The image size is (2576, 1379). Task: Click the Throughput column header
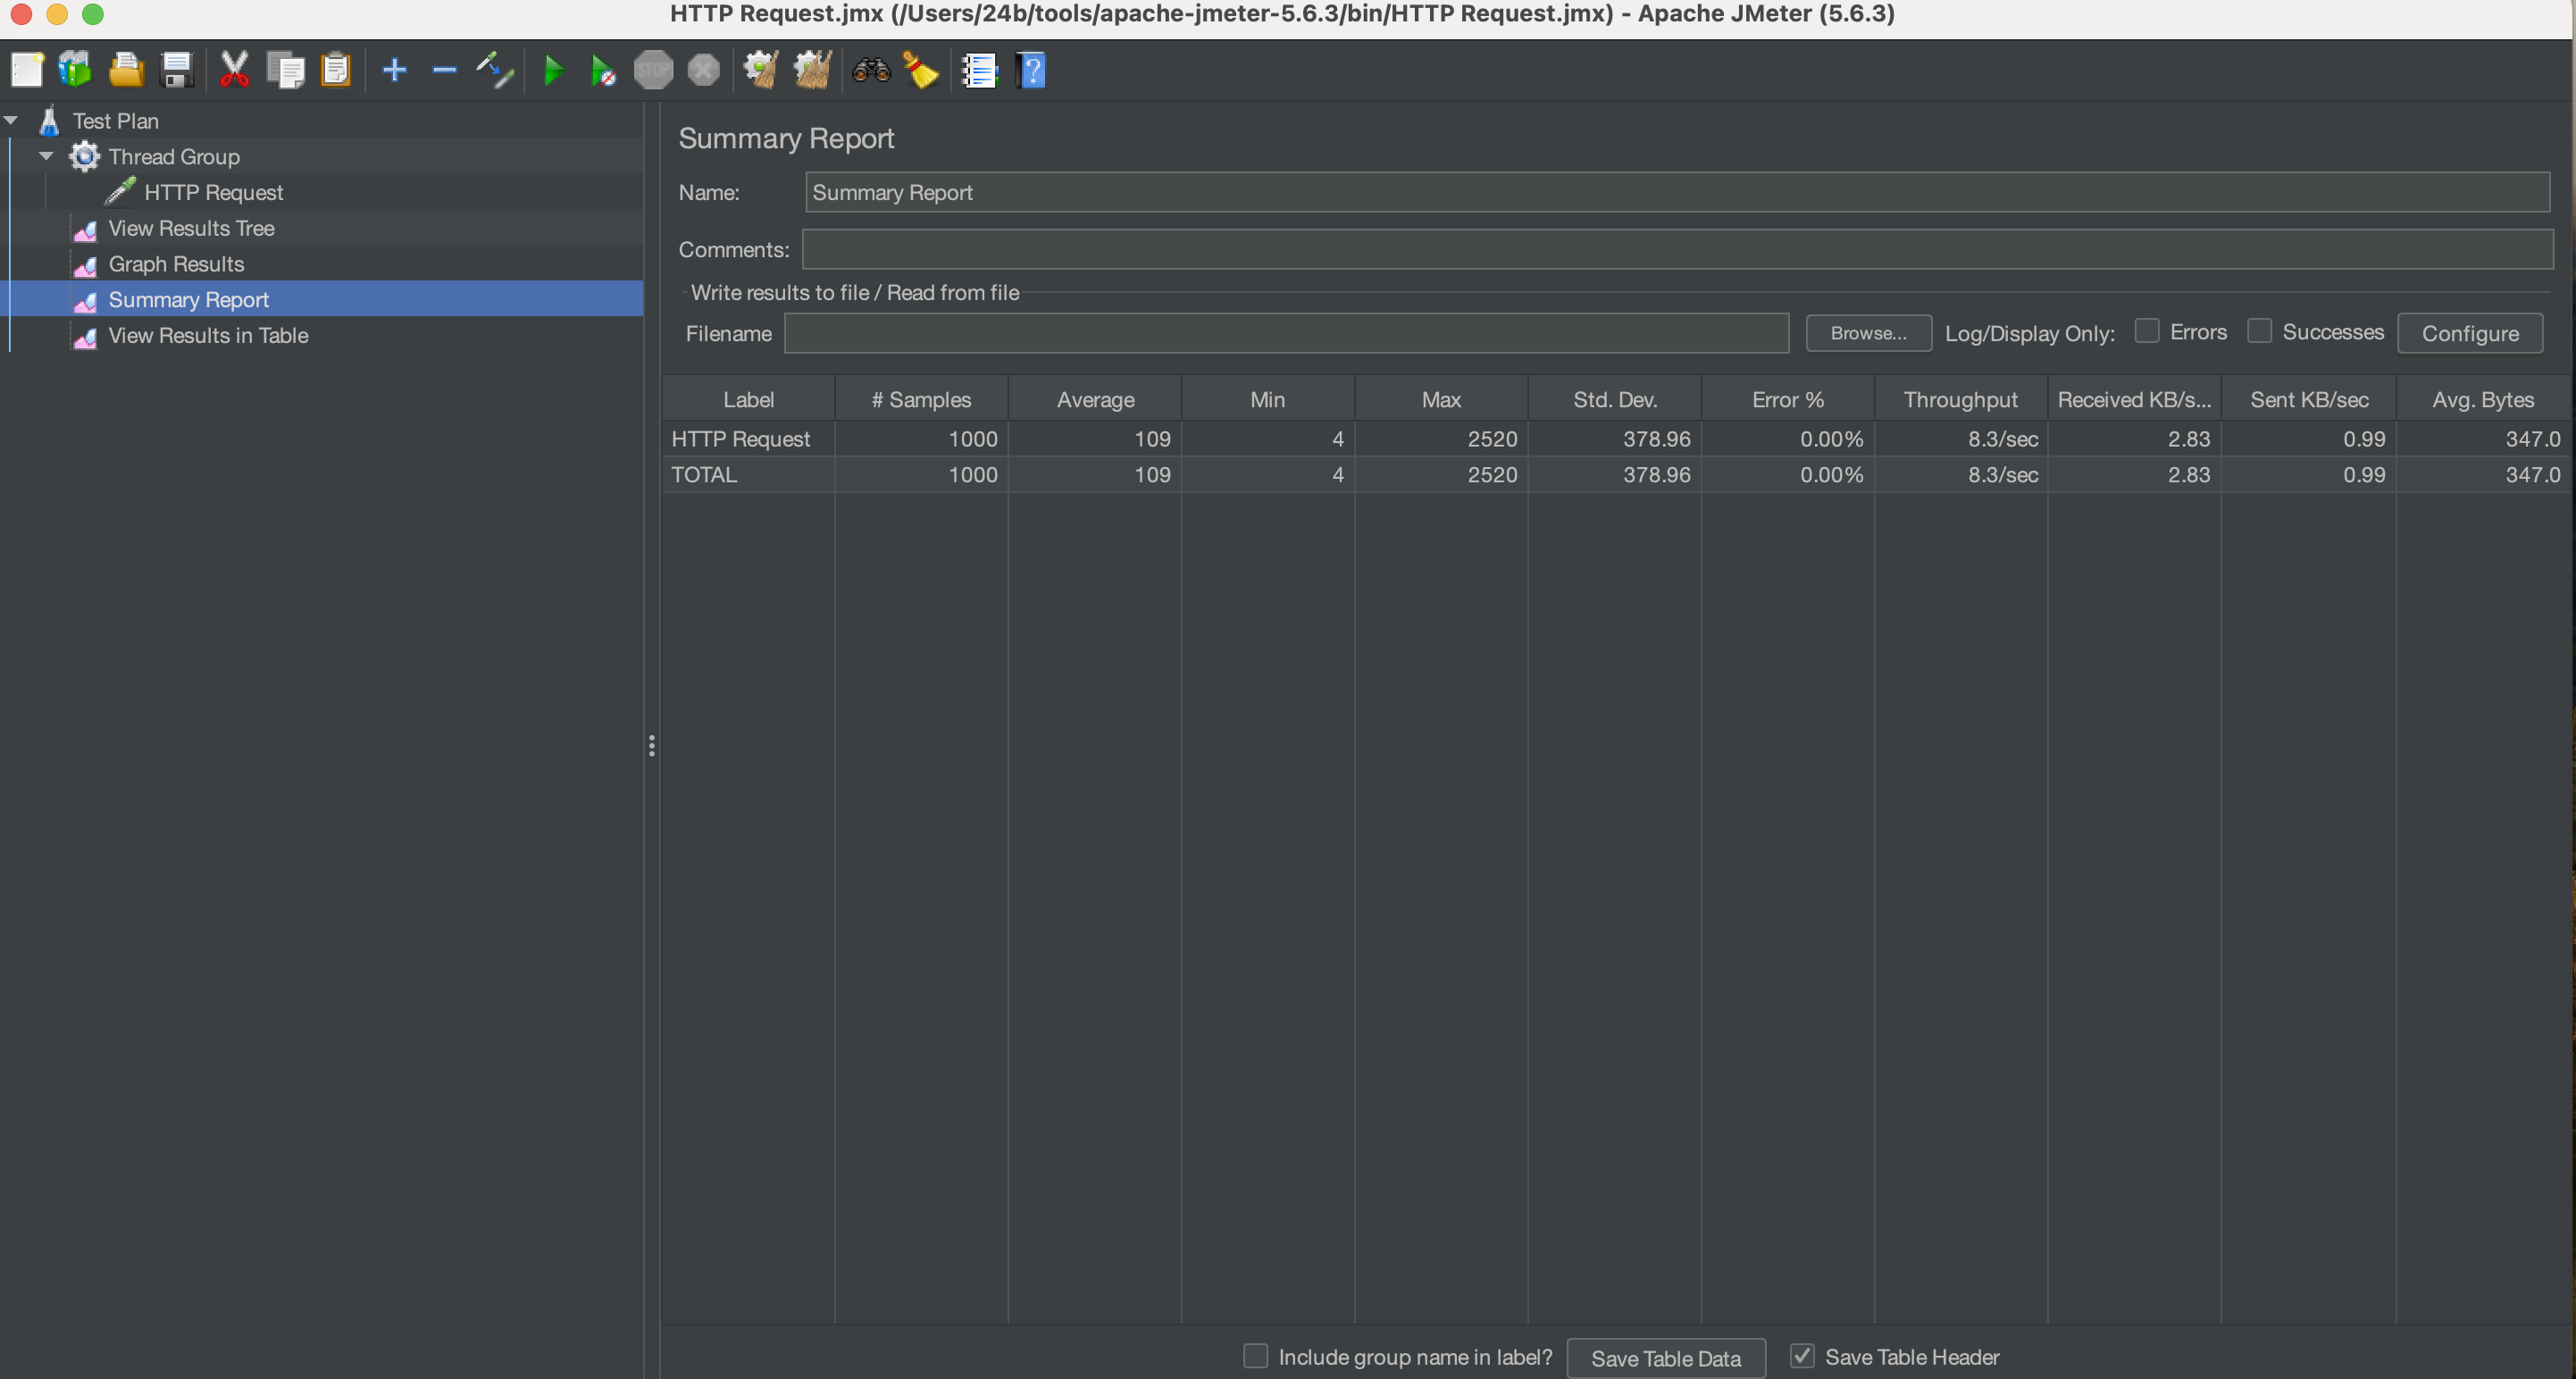[x=1960, y=400]
